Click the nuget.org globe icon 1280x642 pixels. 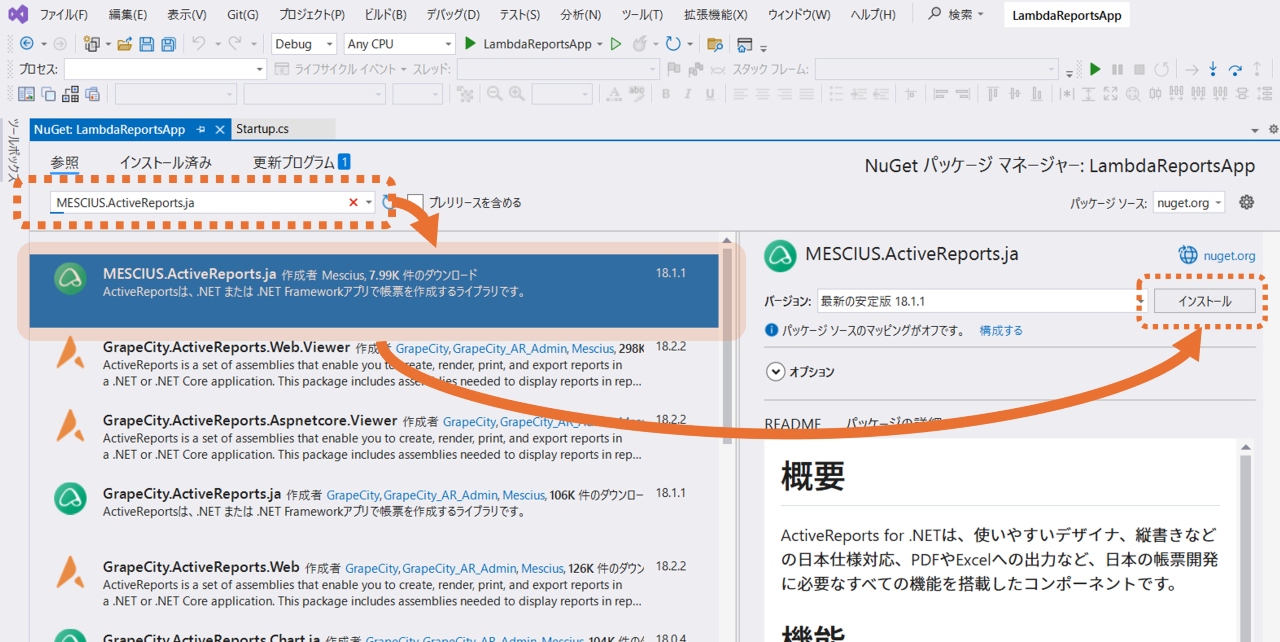pos(1188,255)
